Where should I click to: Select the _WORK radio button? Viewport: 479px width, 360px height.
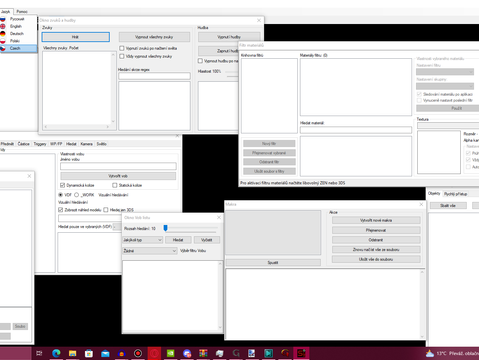tap(76, 195)
